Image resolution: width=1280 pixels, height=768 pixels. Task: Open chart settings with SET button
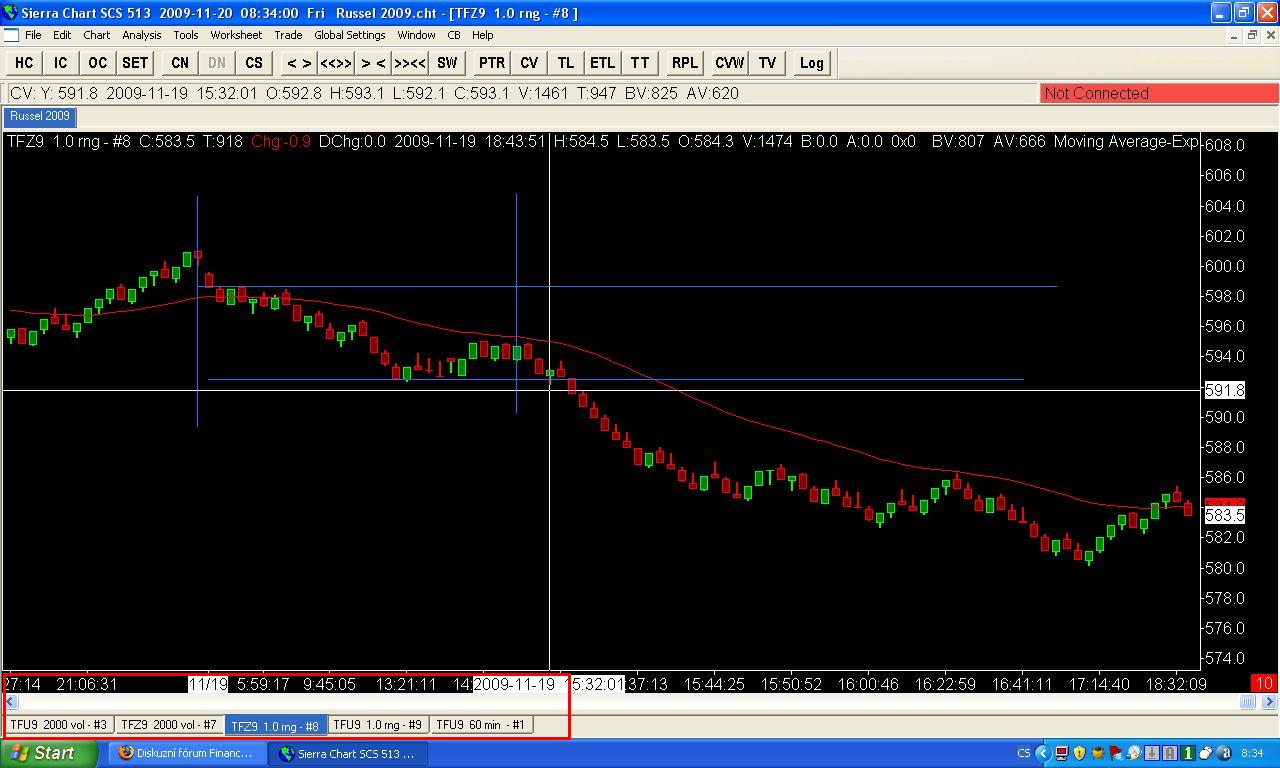click(135, 62)
